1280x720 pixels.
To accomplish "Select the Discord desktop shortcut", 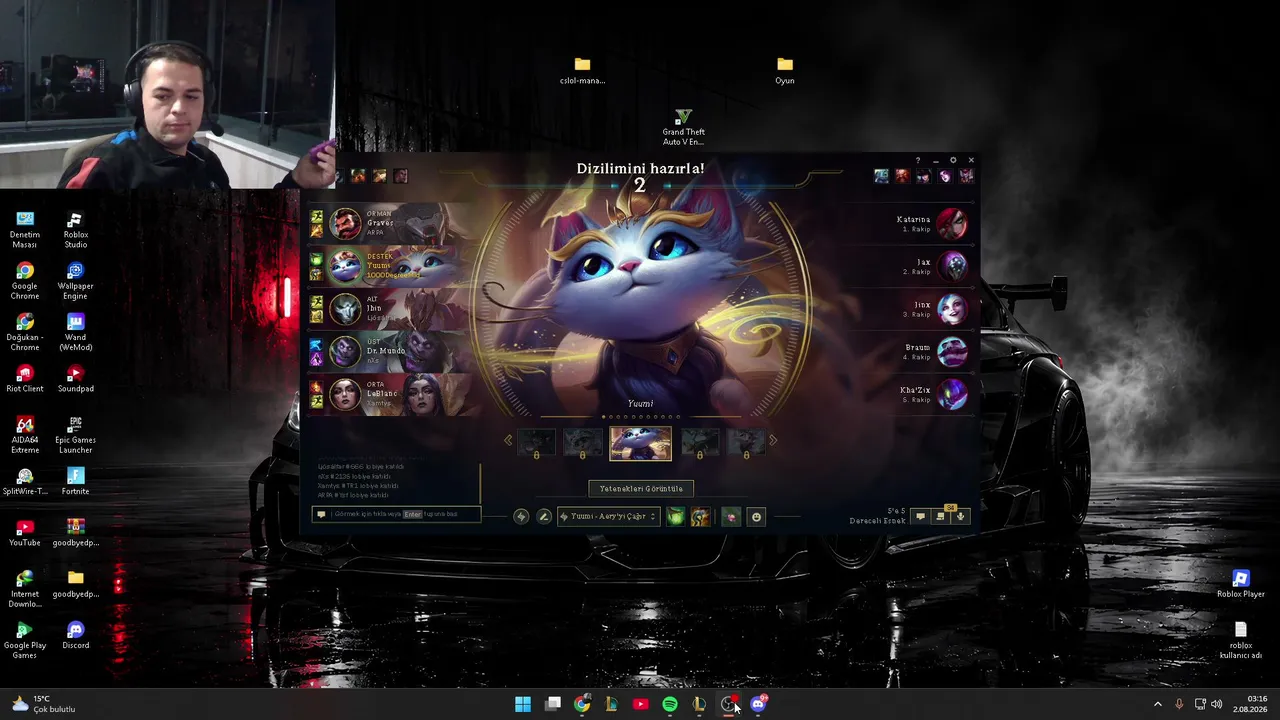I will [x=75, y=635].
